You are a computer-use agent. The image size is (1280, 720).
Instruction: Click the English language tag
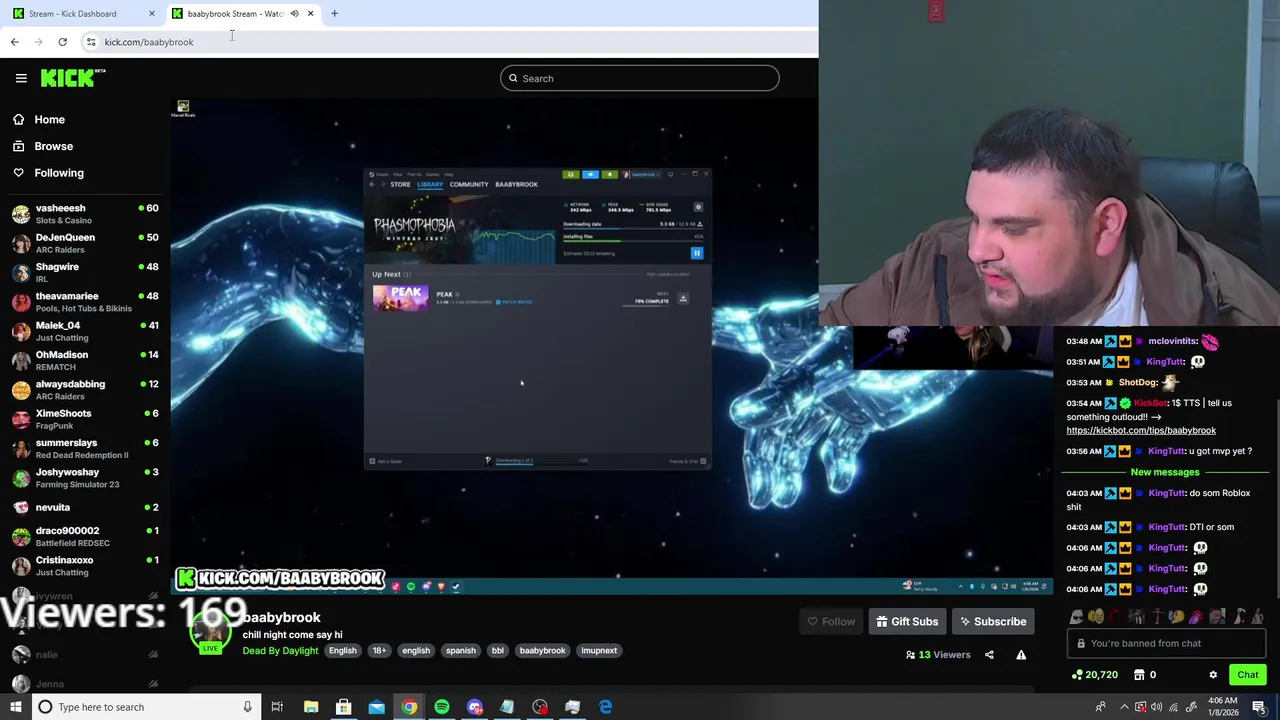[x=342, y=651]
